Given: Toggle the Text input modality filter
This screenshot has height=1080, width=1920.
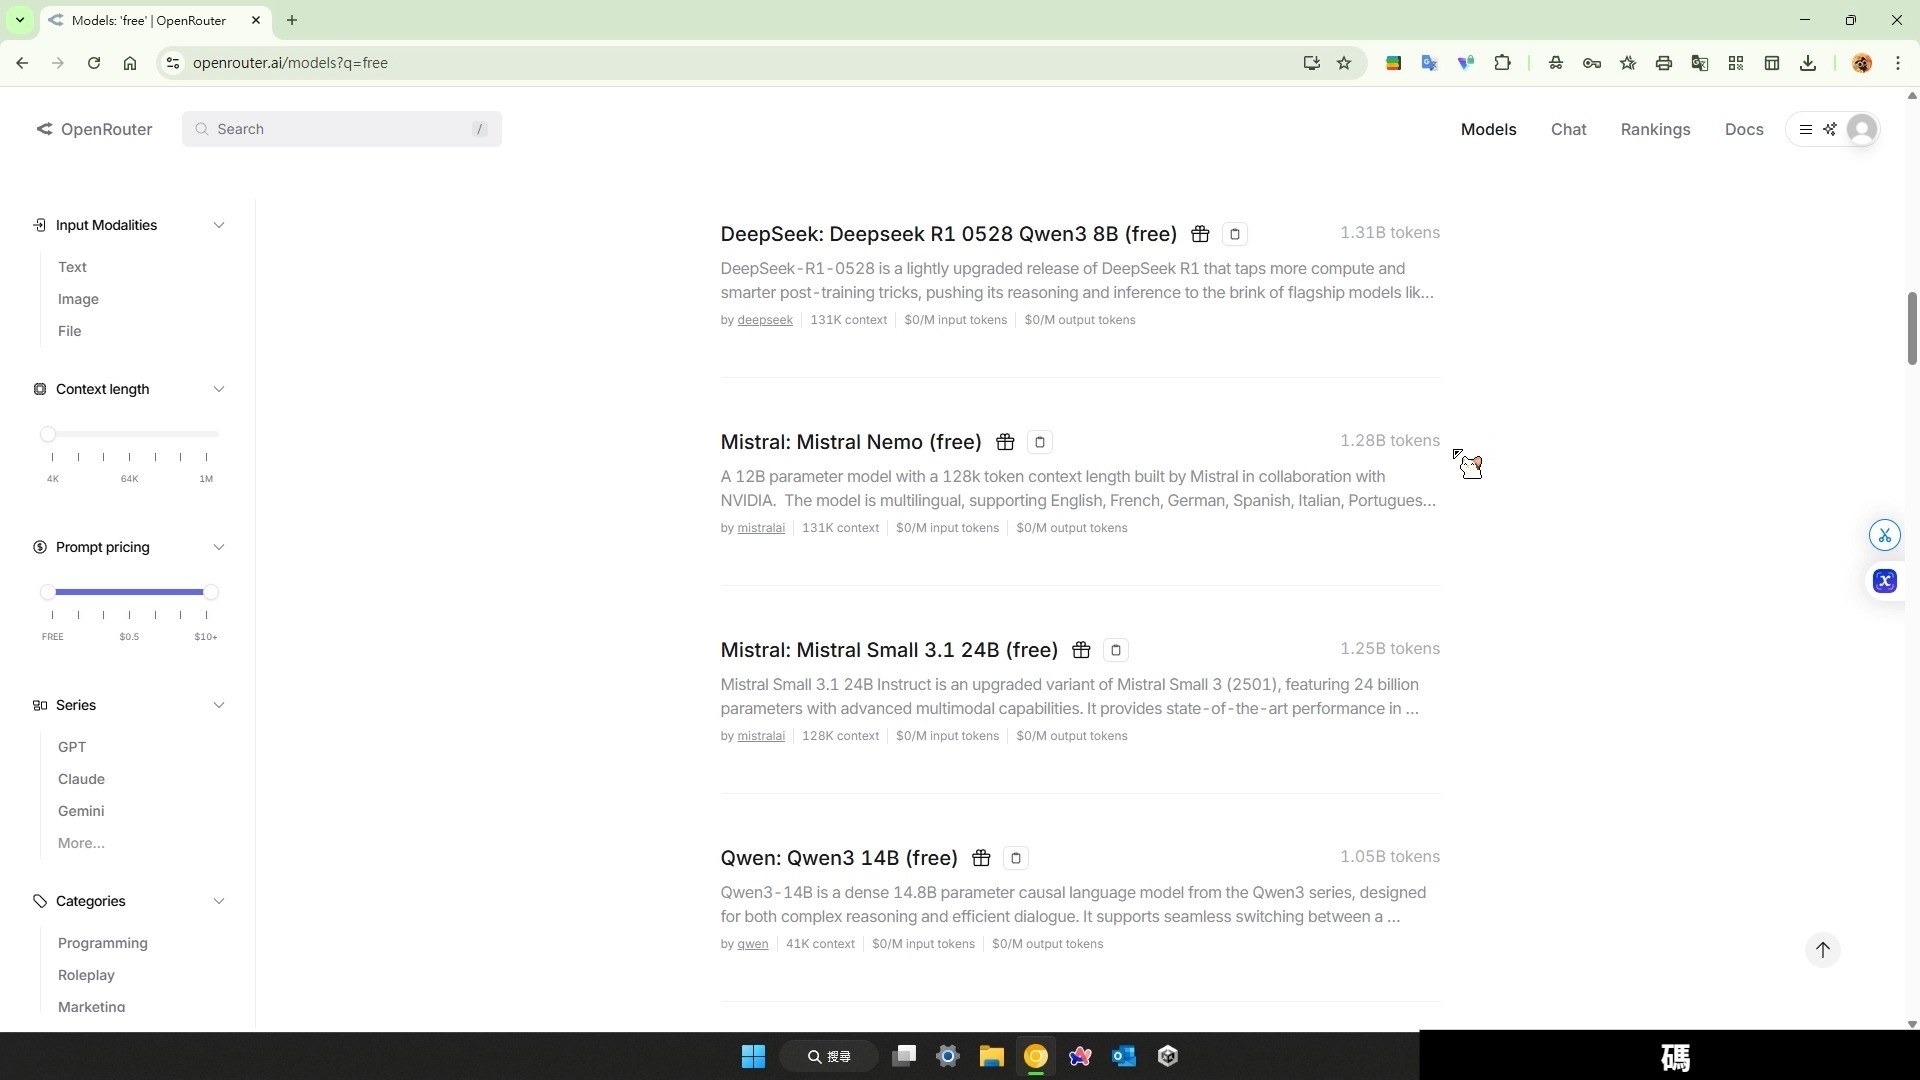Looking at the screenshot, I should pyautogui.click(x=72, y=267).
